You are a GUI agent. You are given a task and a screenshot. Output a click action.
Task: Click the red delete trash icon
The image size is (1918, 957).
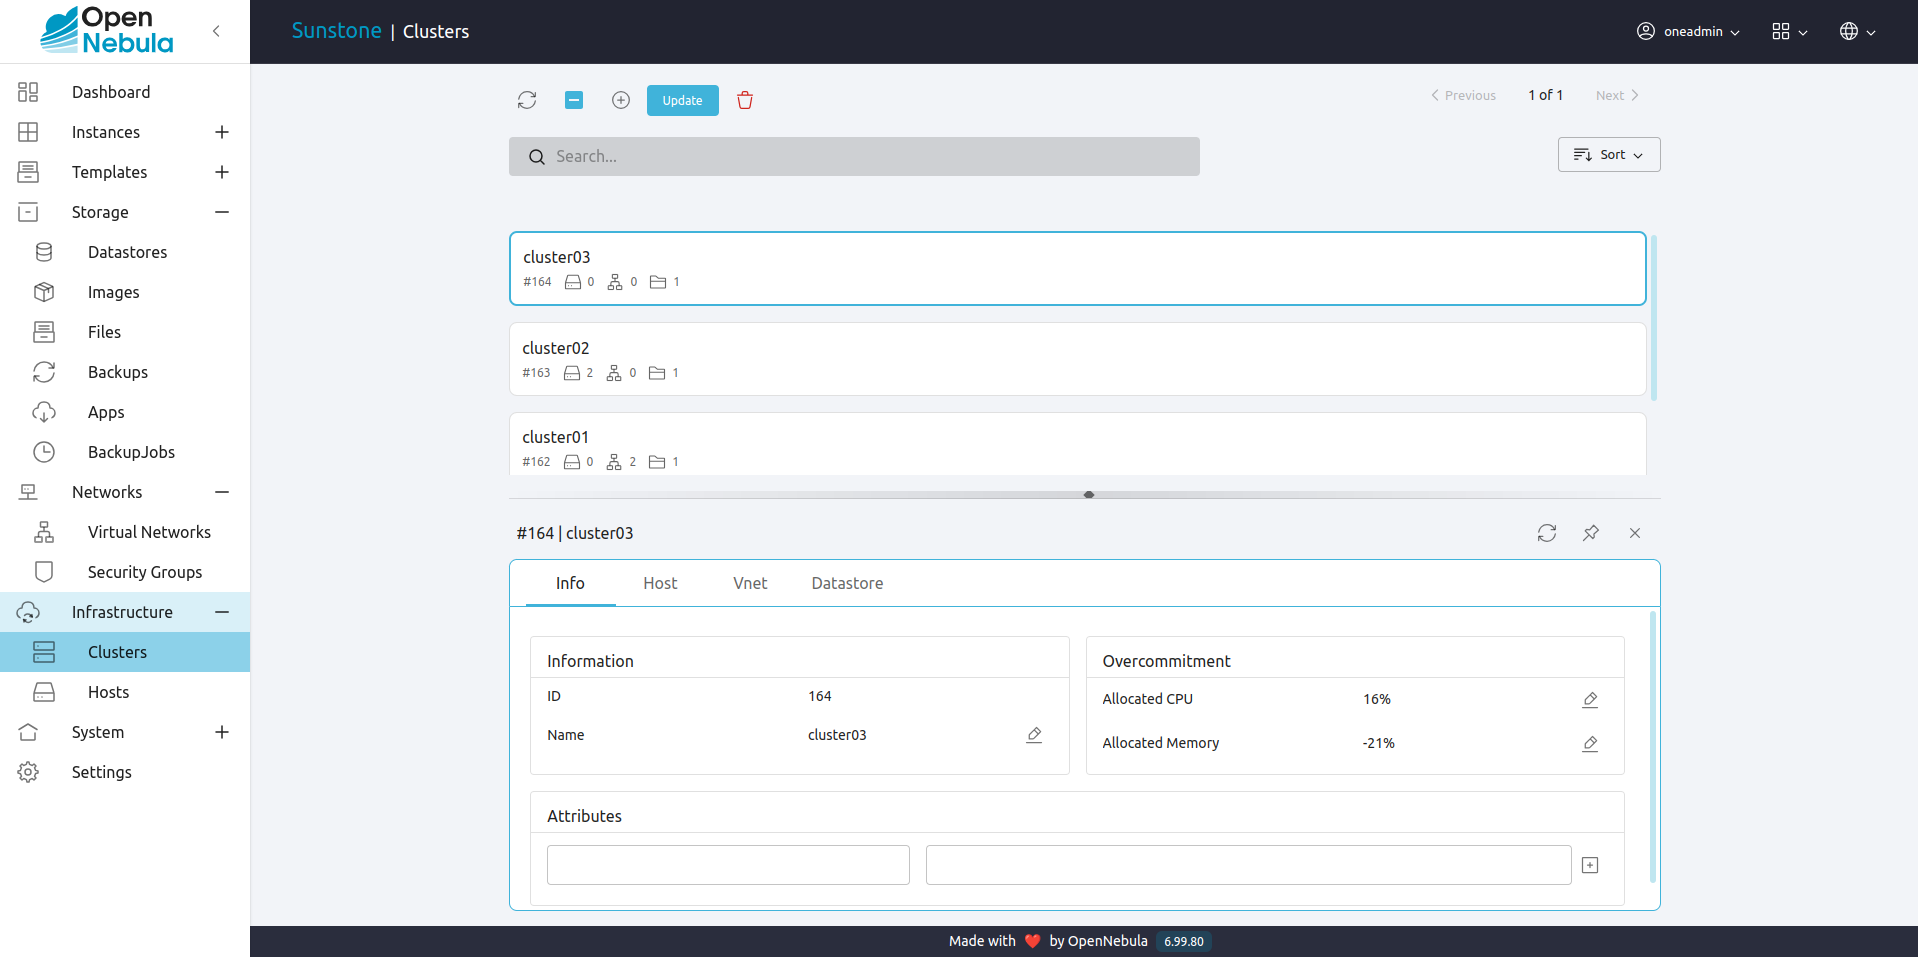point(745,100)
